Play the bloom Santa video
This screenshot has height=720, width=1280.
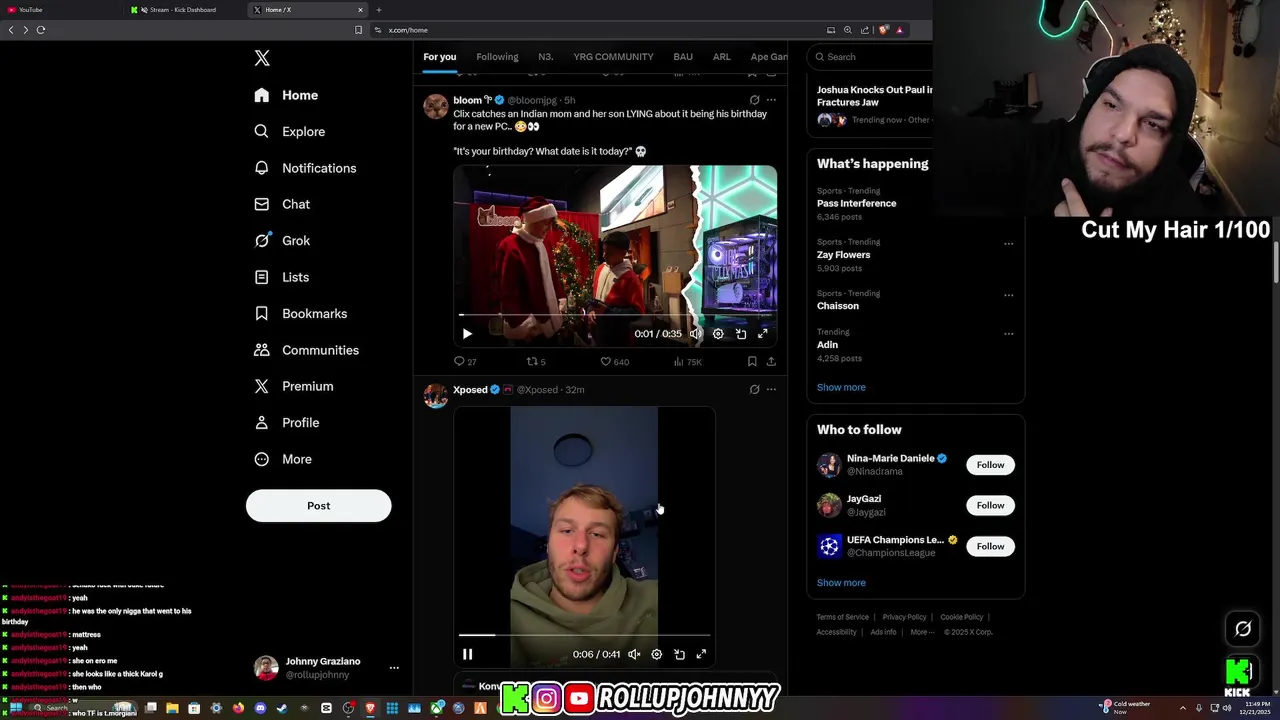click(467, 334)
